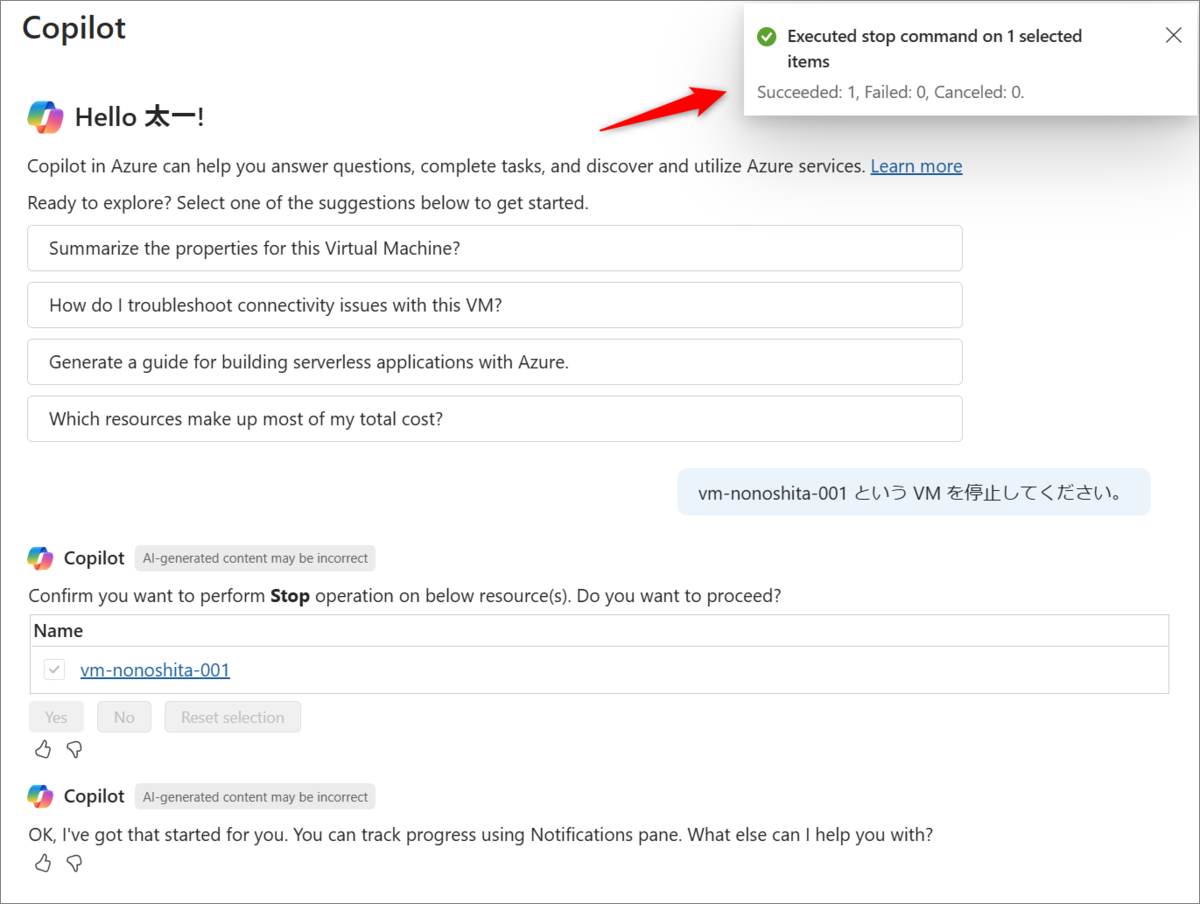Close the stop command notification toast

[x=1174, y=36]
